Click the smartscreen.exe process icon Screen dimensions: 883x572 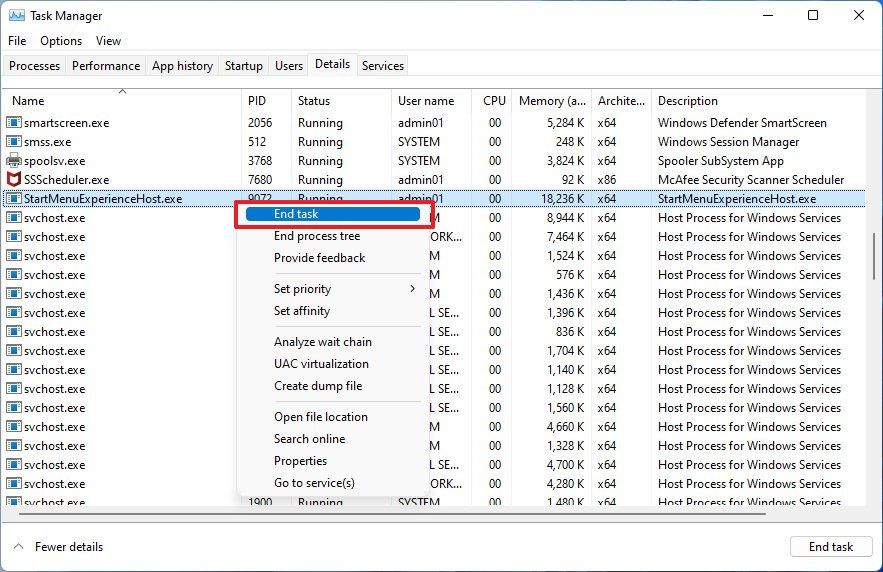tap(14, 123)
